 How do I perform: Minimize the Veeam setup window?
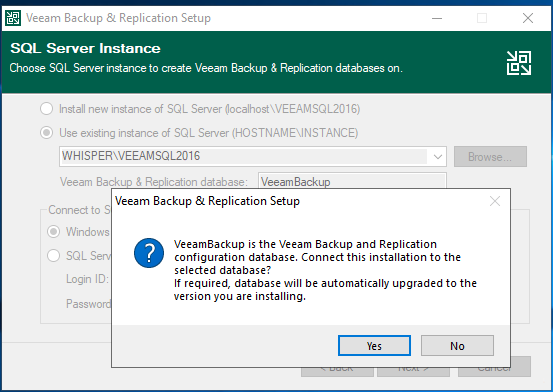pos(437,18)
